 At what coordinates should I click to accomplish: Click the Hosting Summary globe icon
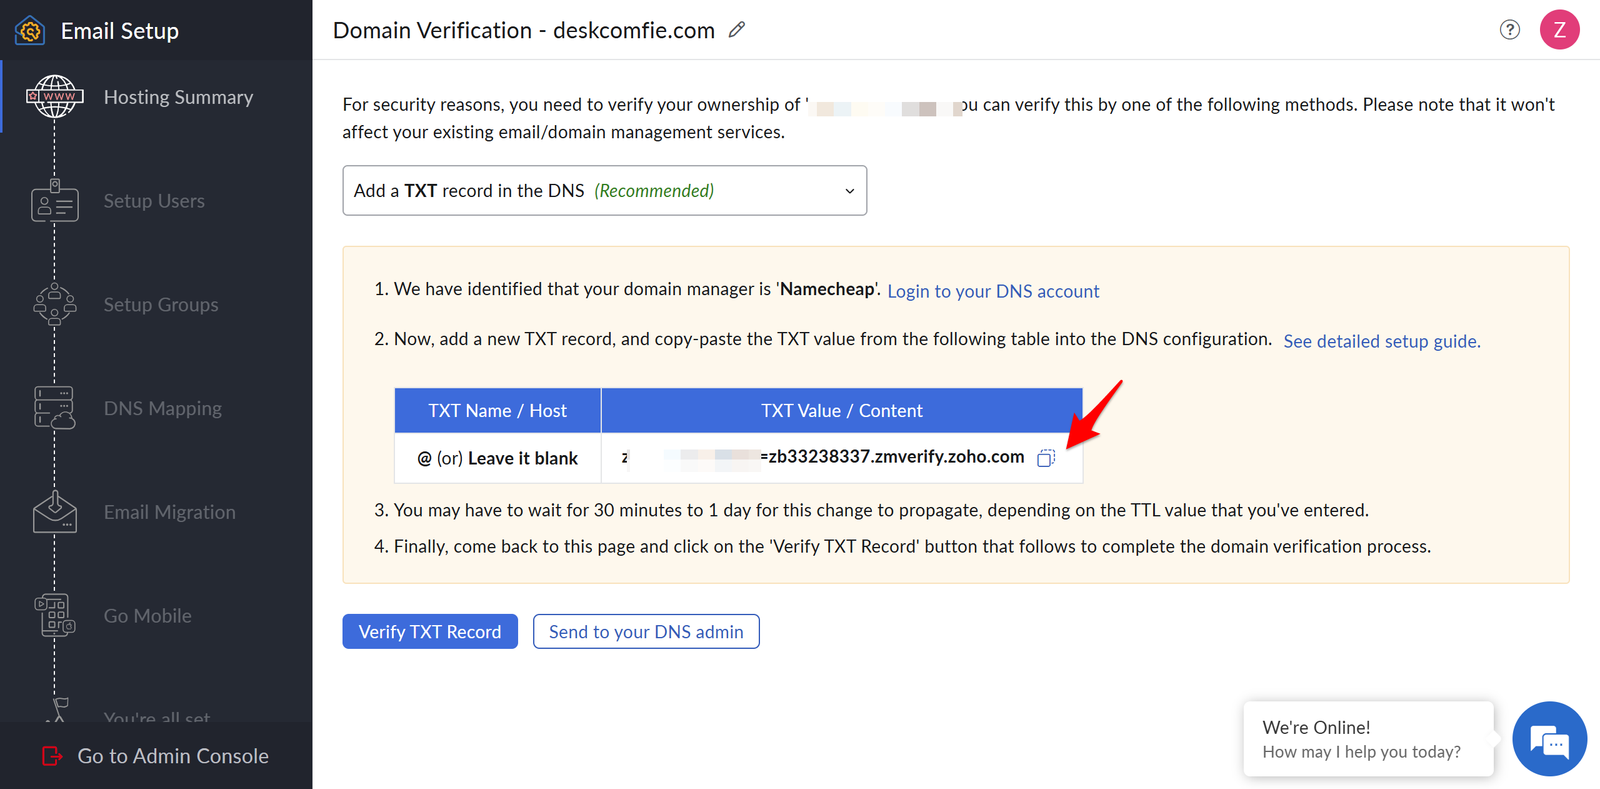(x=54, y=97)
